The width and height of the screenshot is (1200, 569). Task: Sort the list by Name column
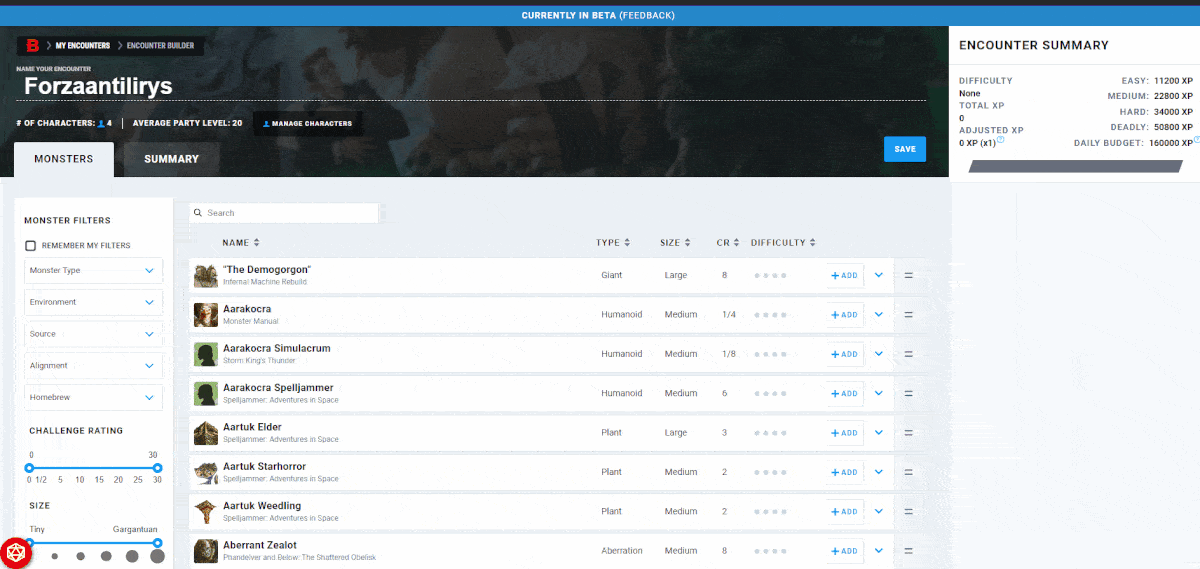(x=241, y=243)
